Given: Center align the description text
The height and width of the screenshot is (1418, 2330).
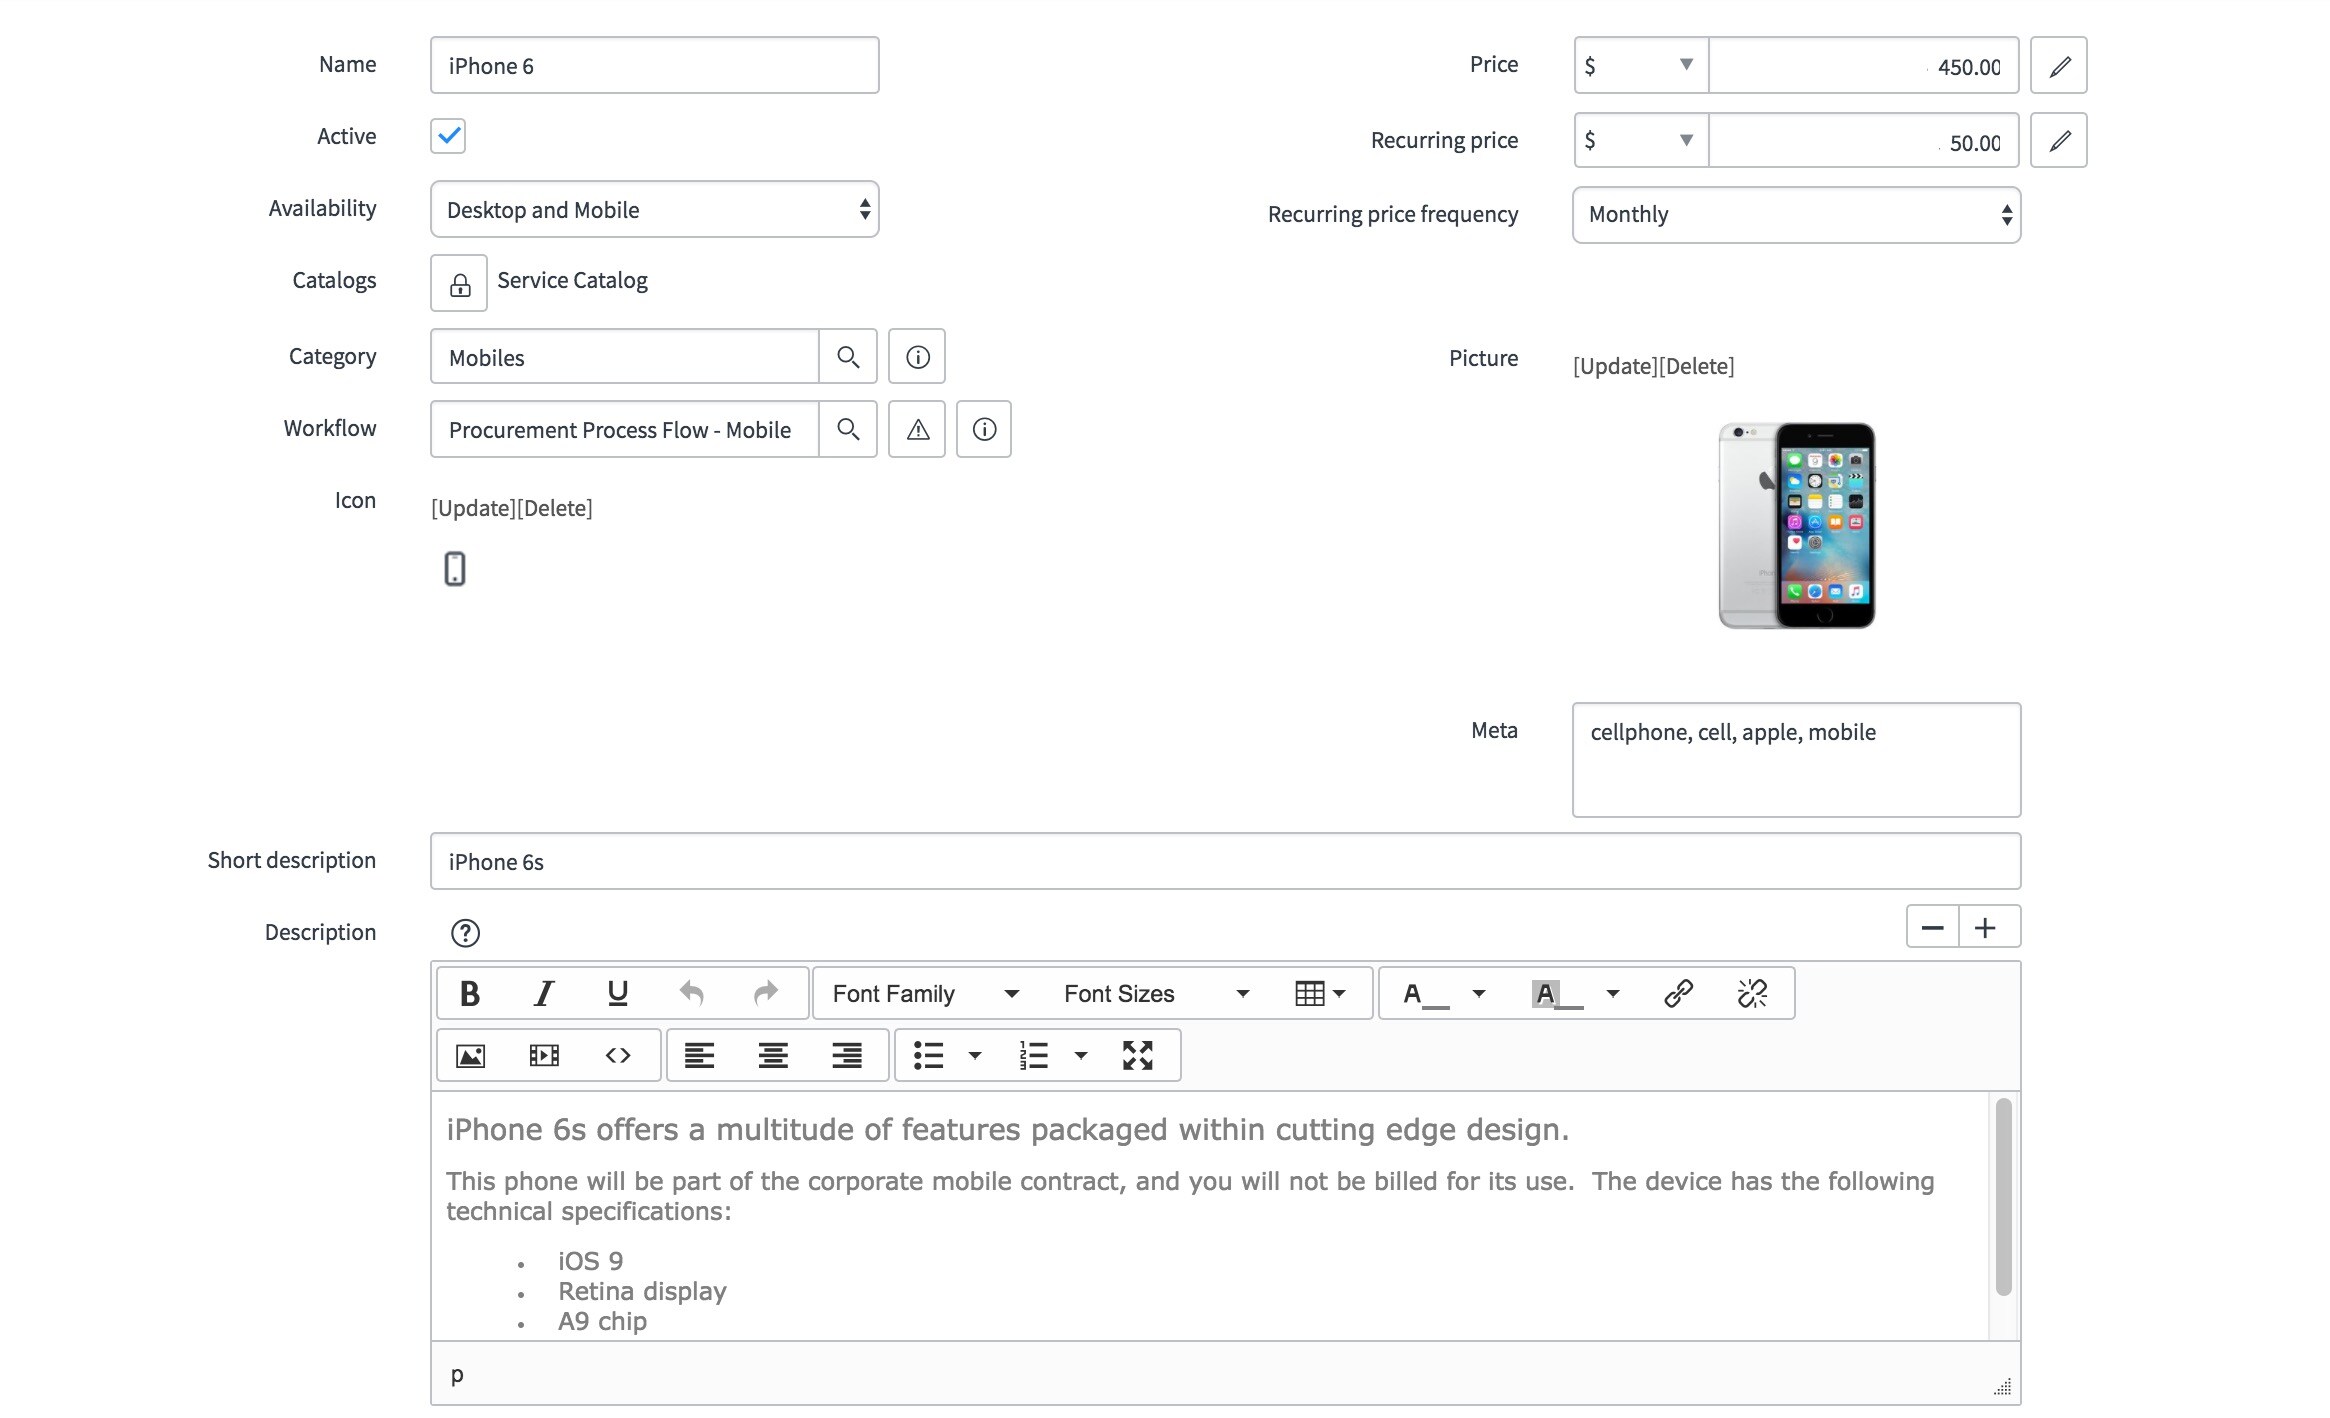Looking at the screenshot, I should 772,1055.
